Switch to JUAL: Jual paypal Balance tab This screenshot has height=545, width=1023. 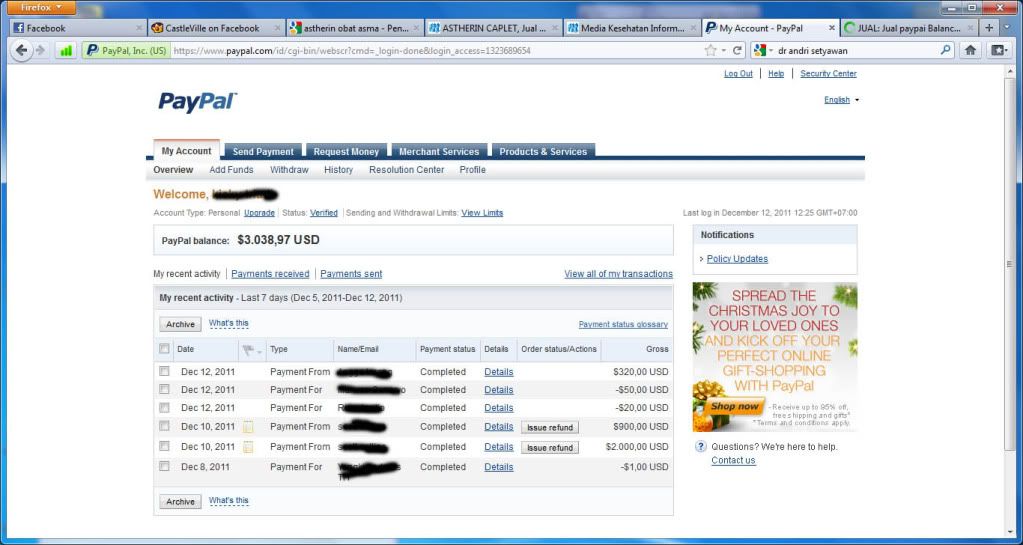point(909,28)
